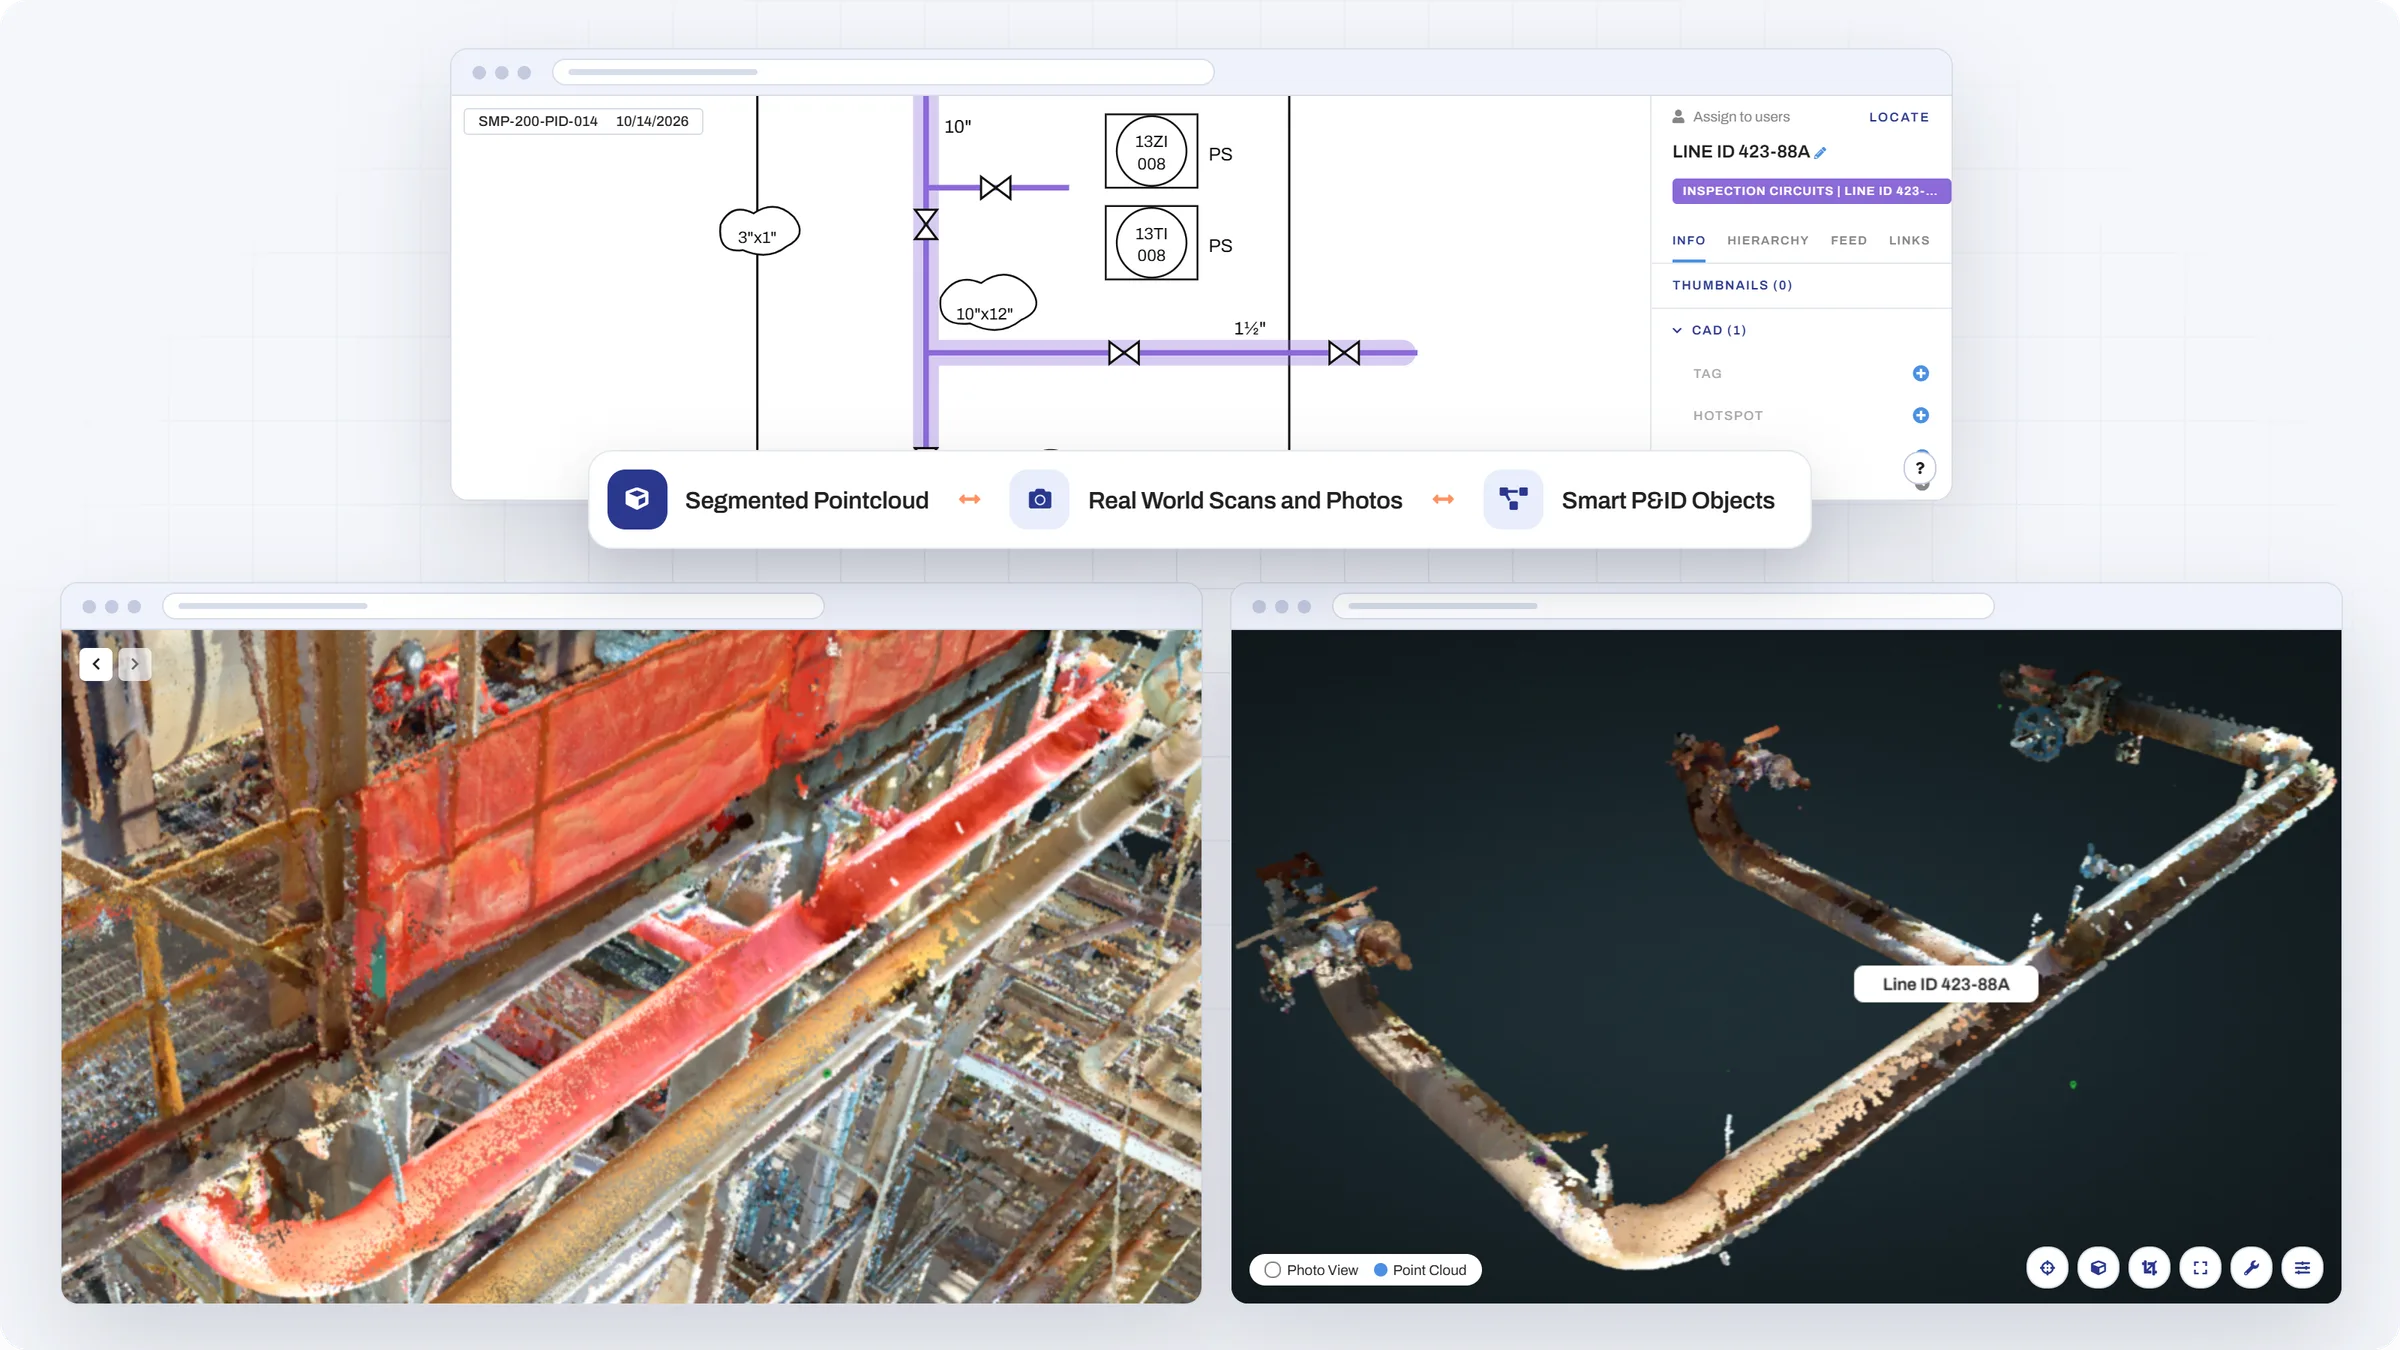Viewport: 2400px width, 1350px height.
Task: Click the INSPECTION CIRCUITS purple tag
Action: tap(1811, 191)
